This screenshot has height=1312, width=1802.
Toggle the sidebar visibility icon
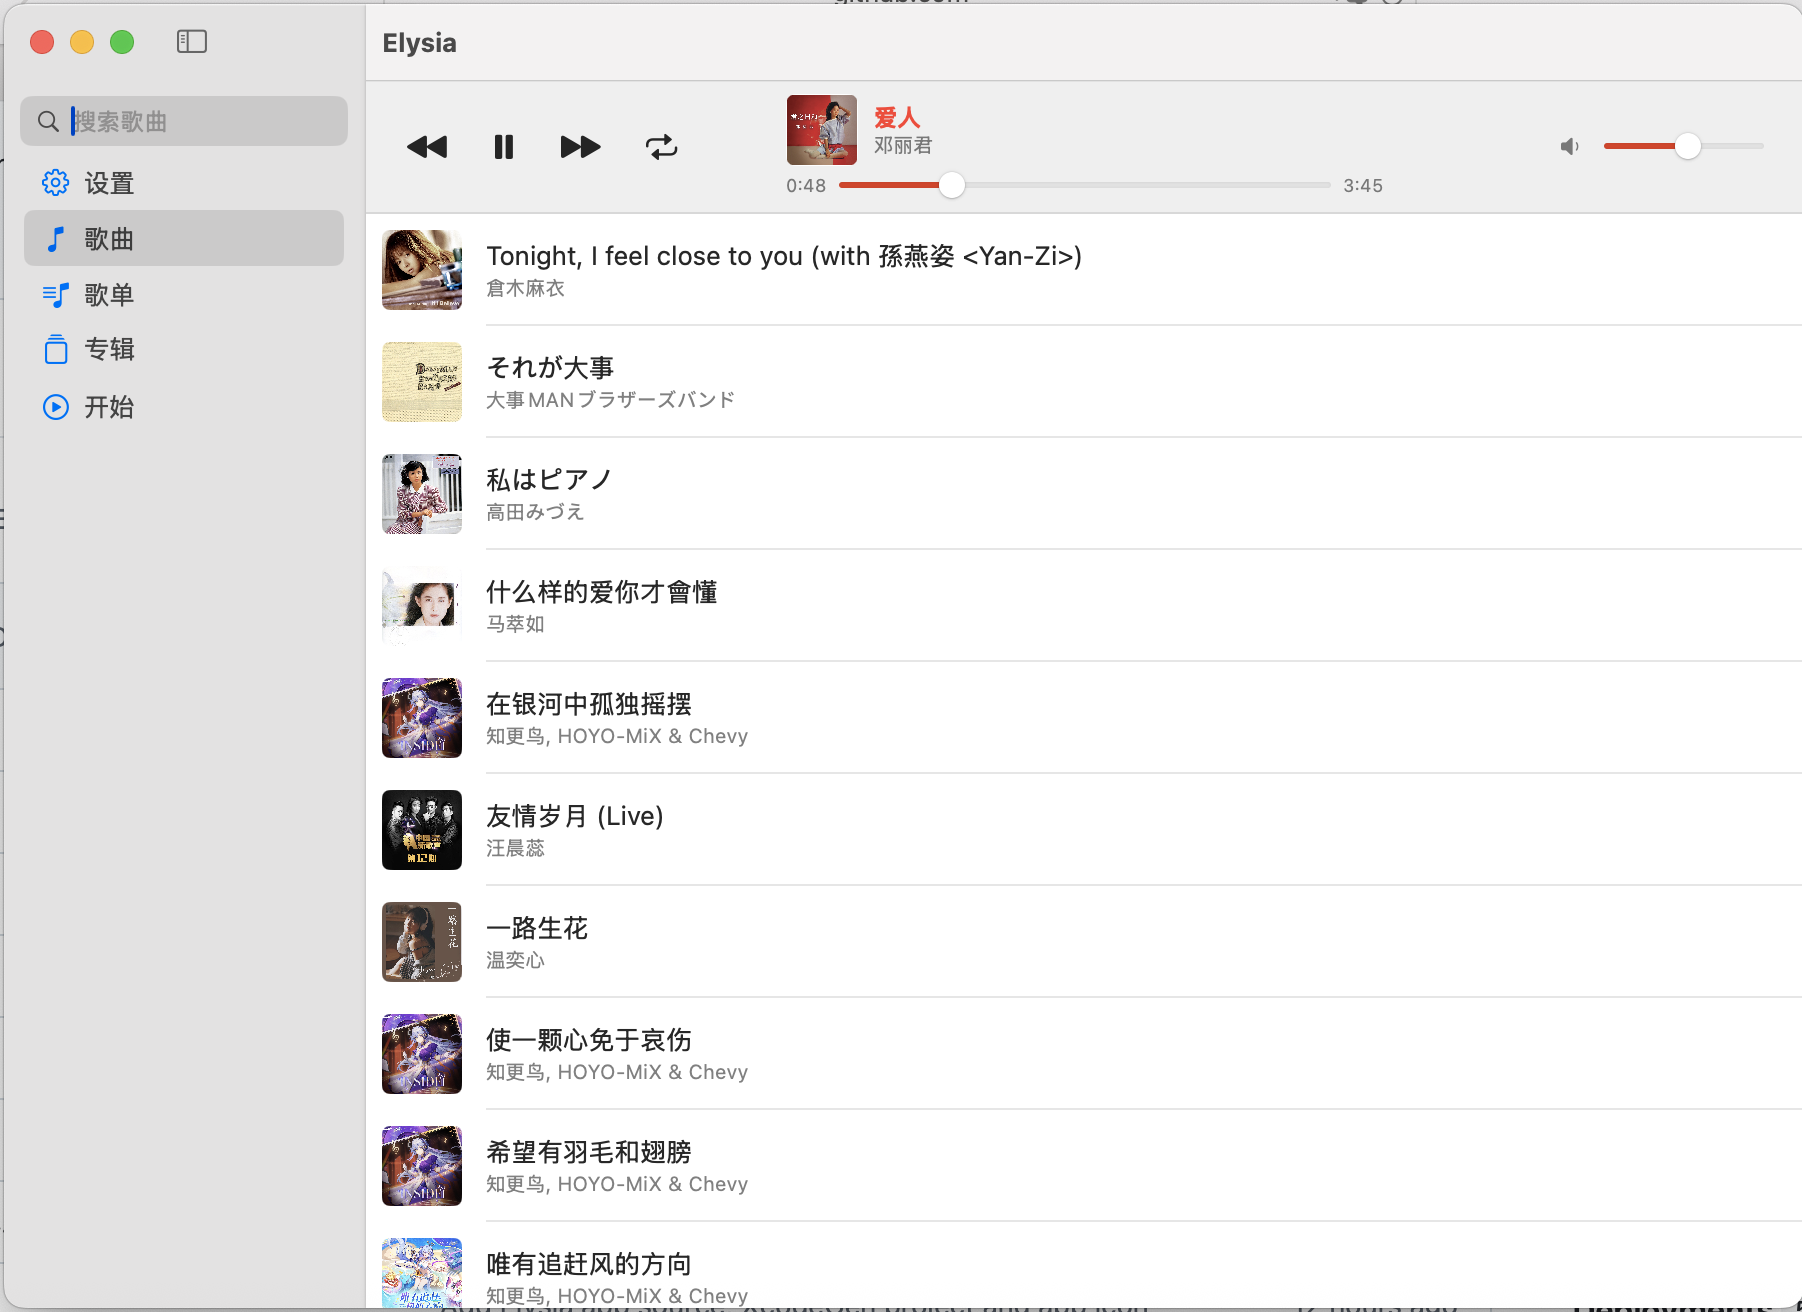192,41
